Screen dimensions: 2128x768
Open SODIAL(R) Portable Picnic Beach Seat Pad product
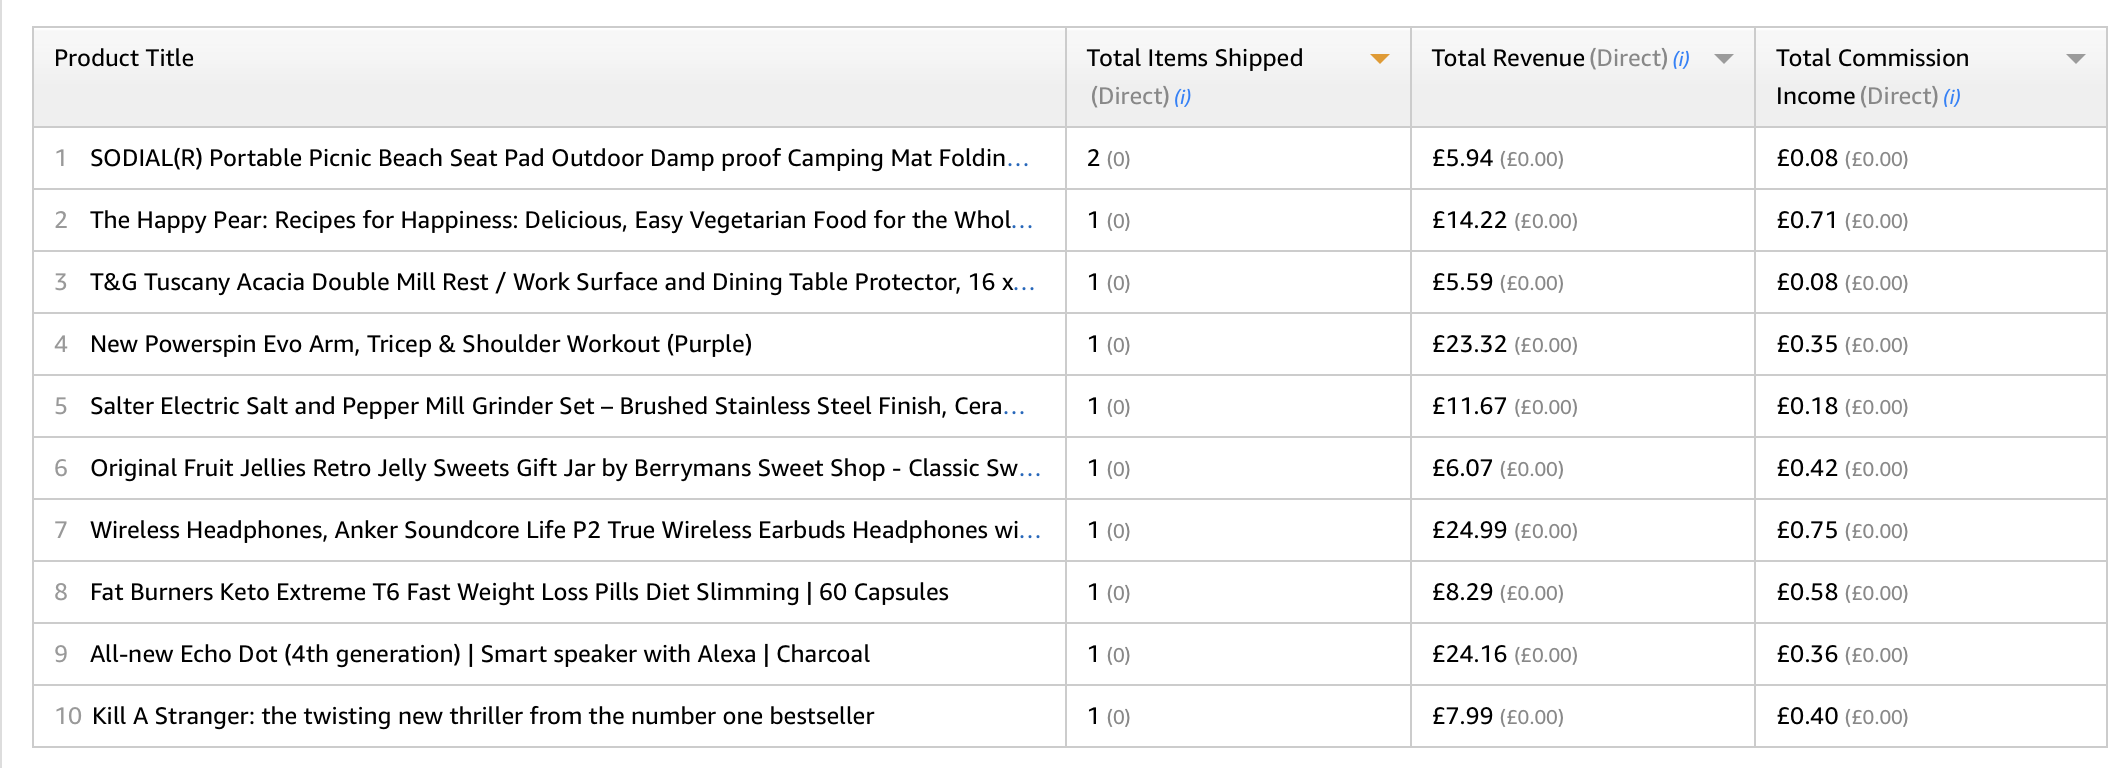tap(559, 158)
